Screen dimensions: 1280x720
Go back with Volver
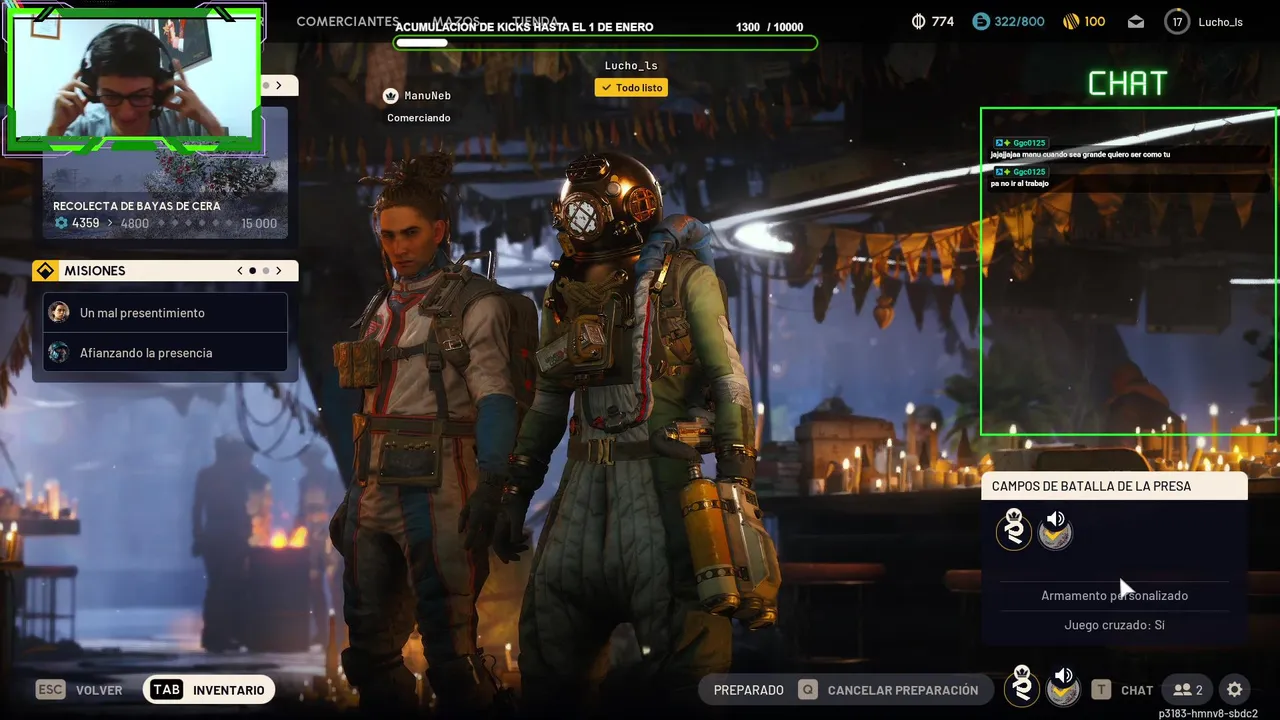coord(99,690)
